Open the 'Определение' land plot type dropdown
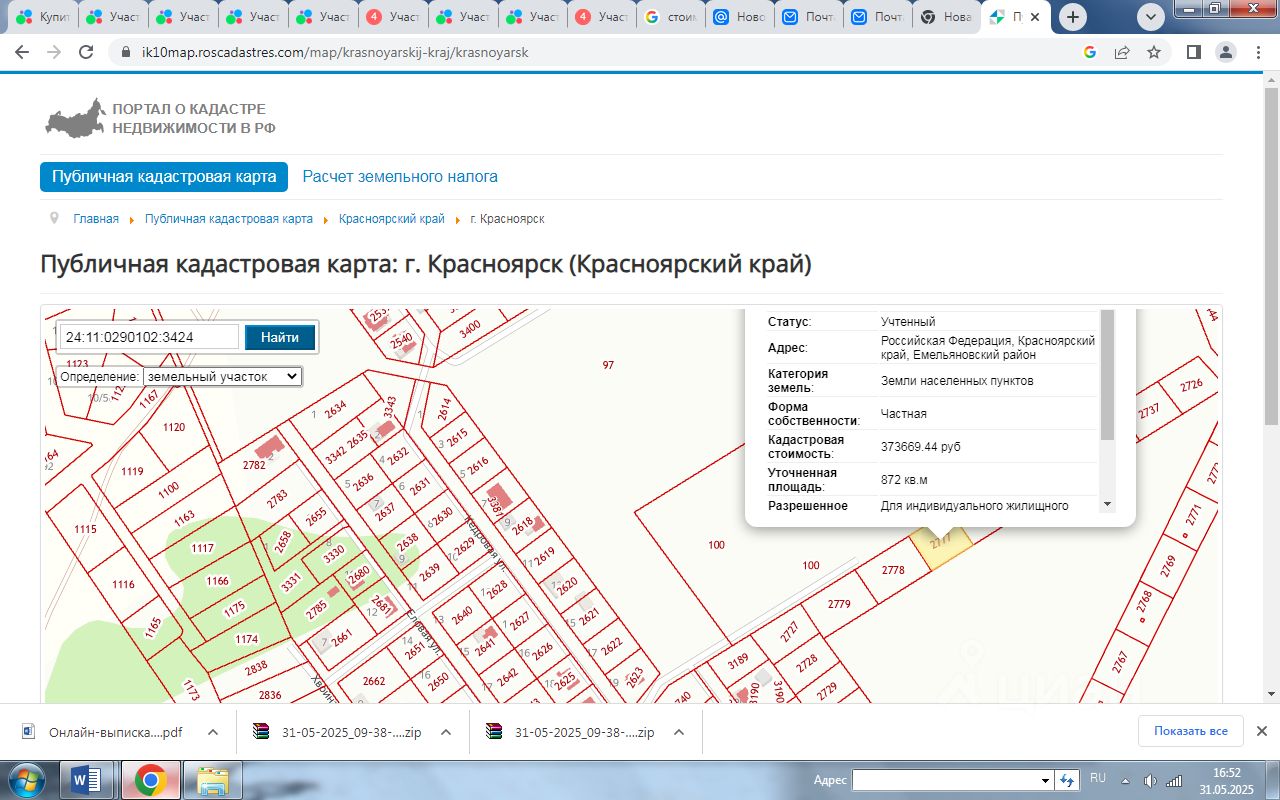The image size is (1280, 800). 222,376
